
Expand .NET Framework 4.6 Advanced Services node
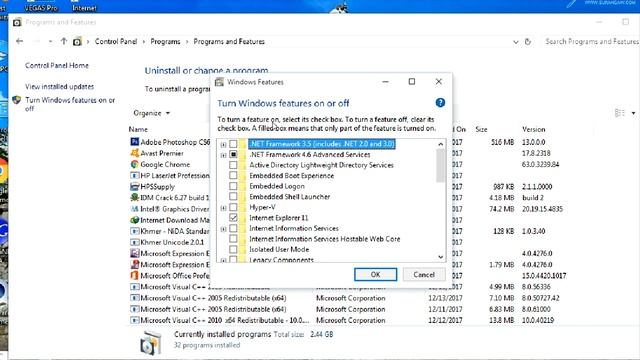[x=223, y=155]
